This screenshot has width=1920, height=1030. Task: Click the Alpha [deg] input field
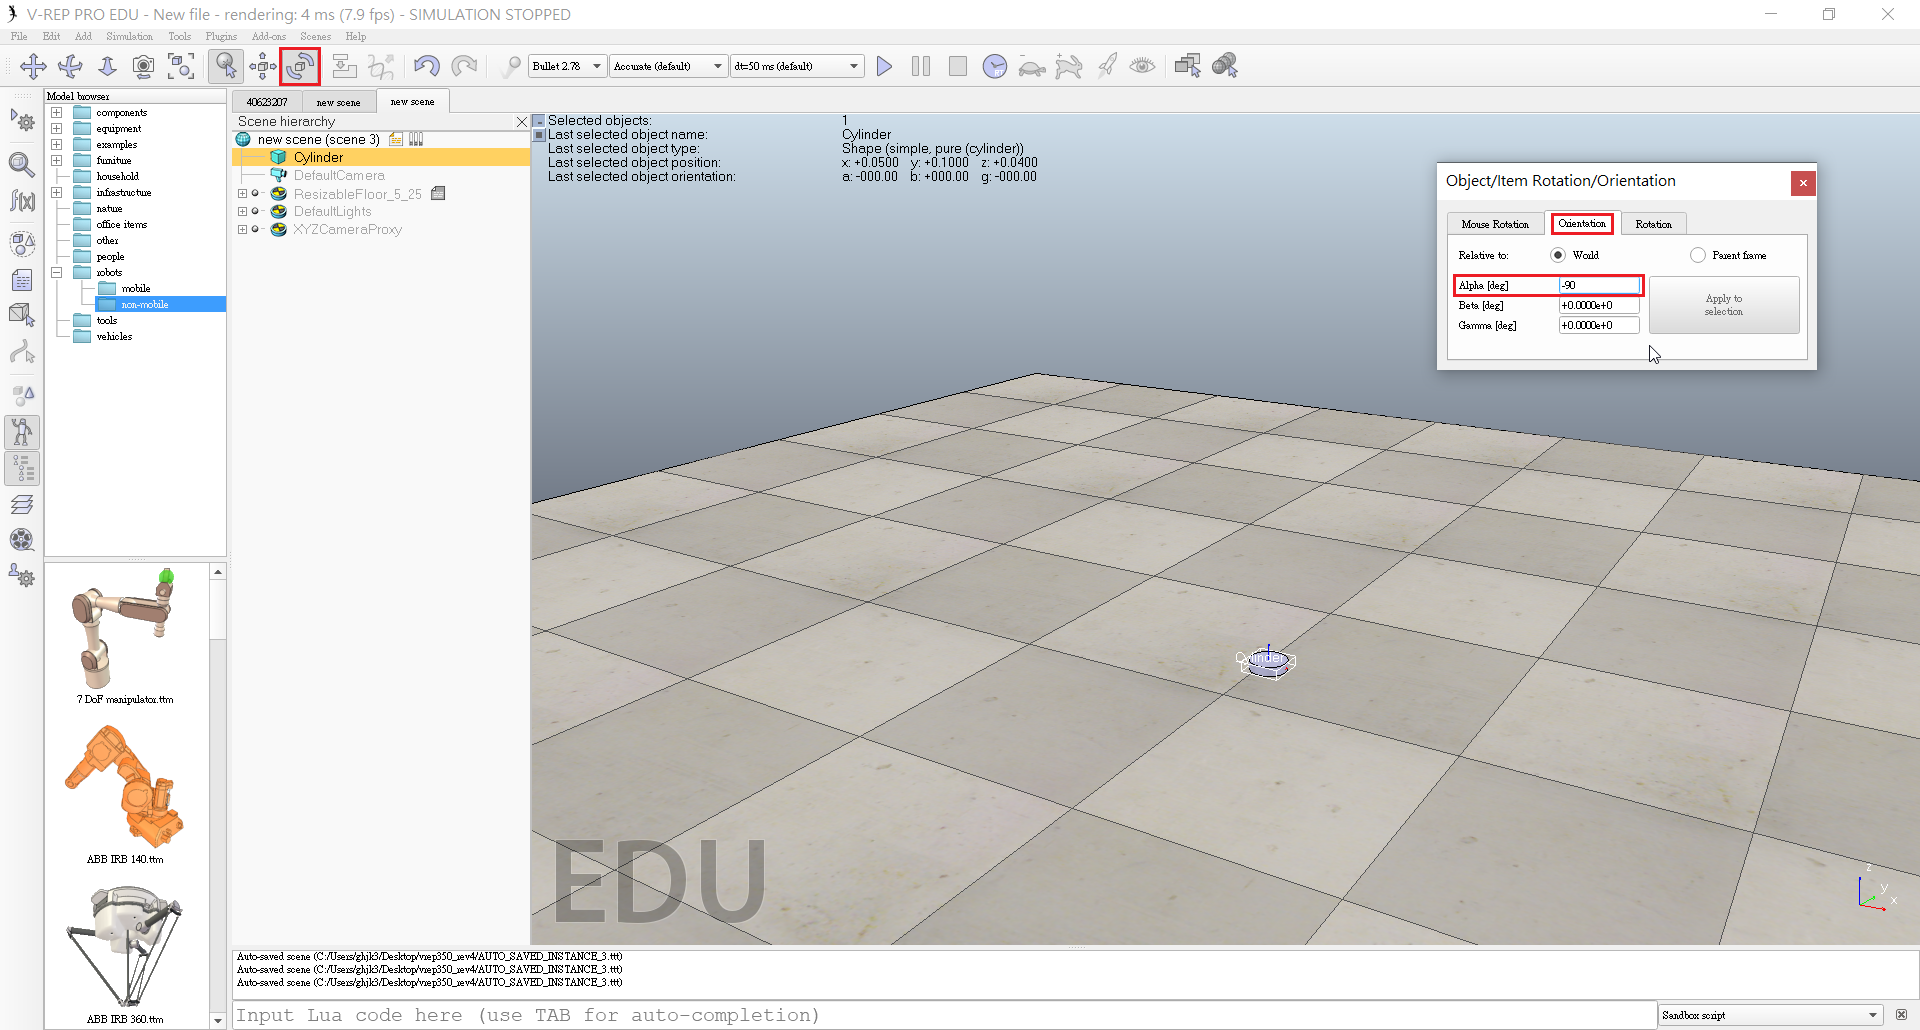(x=1599, y=286)
